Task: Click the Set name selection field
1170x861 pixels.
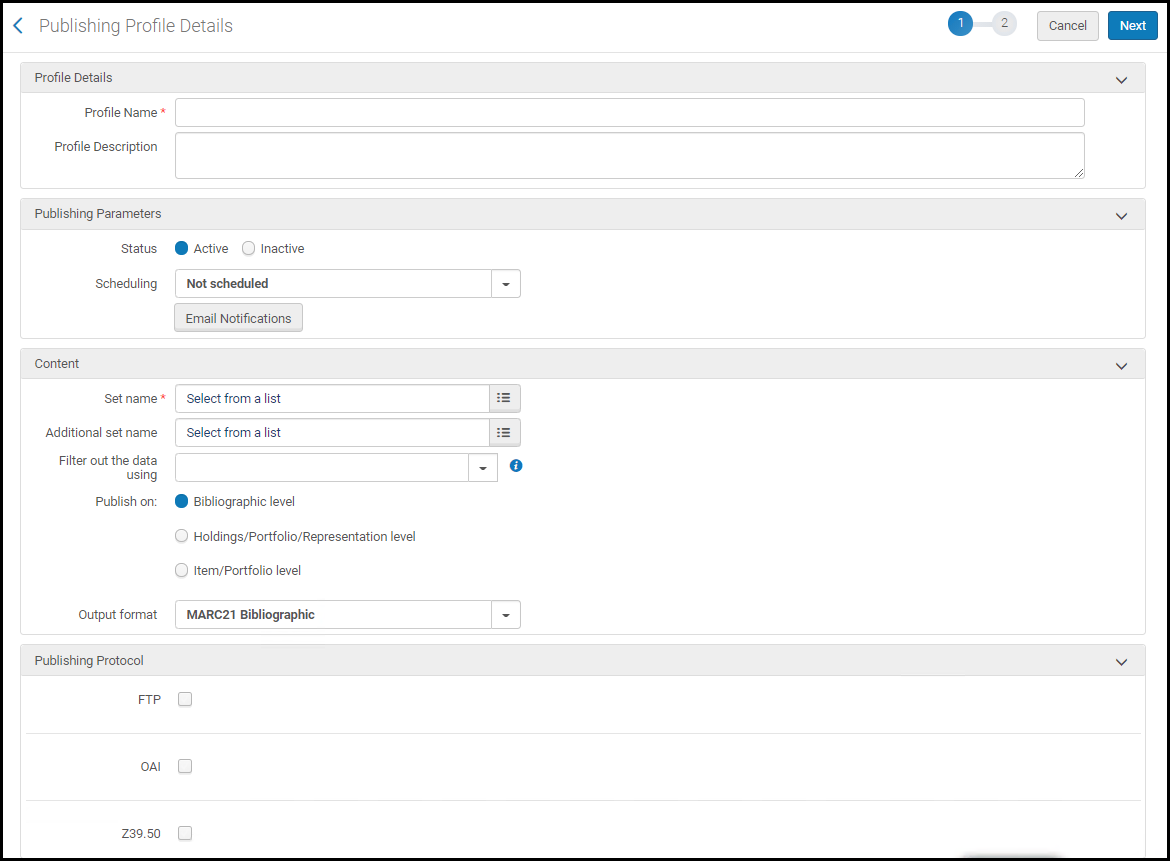Action: pos(332,398)
